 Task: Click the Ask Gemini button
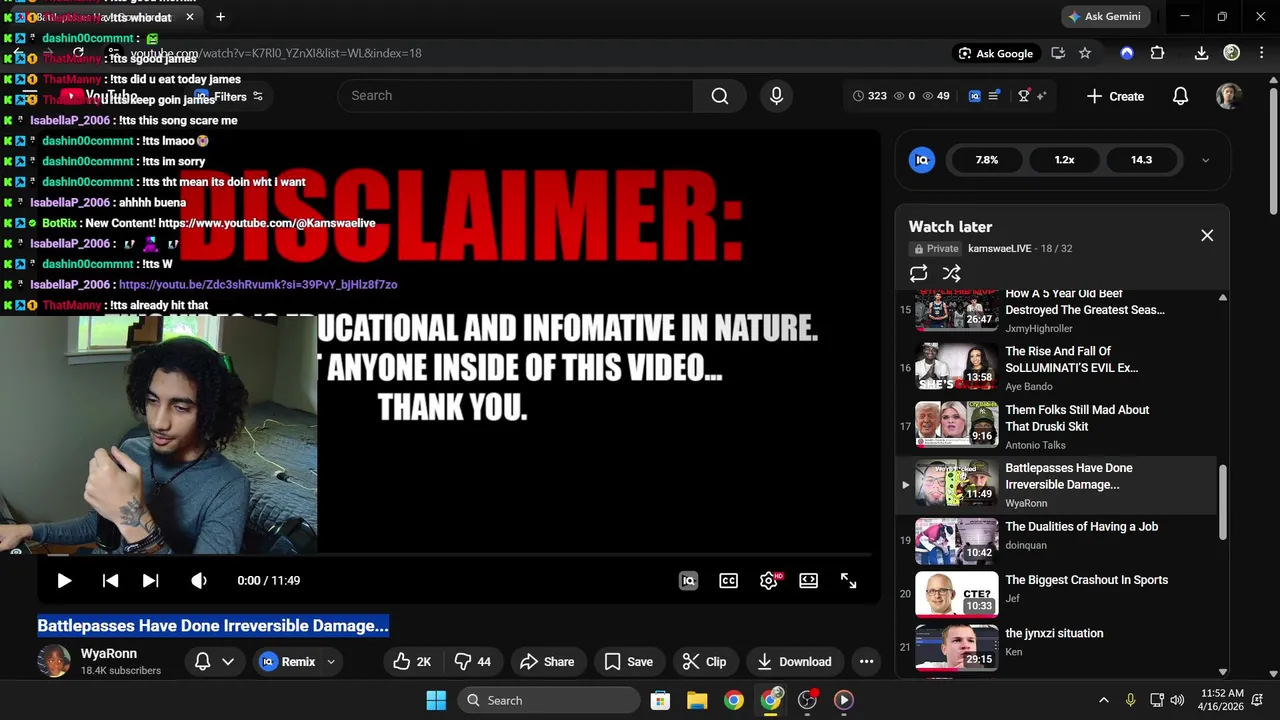(1104, 17)
